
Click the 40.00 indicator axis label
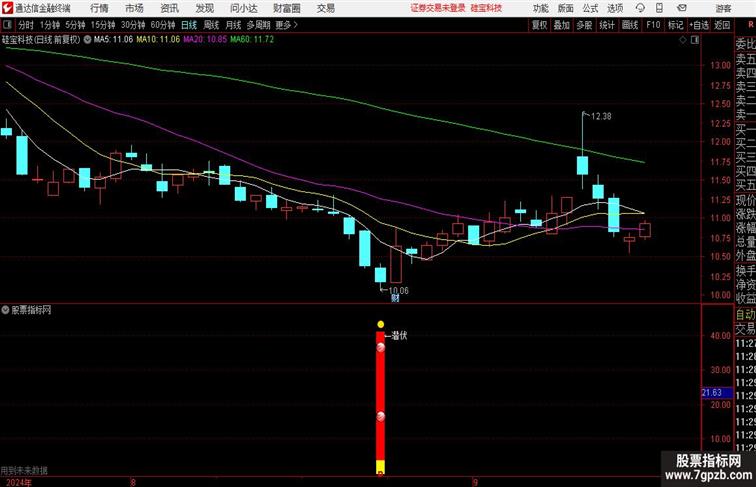click(x=721, y=336)
